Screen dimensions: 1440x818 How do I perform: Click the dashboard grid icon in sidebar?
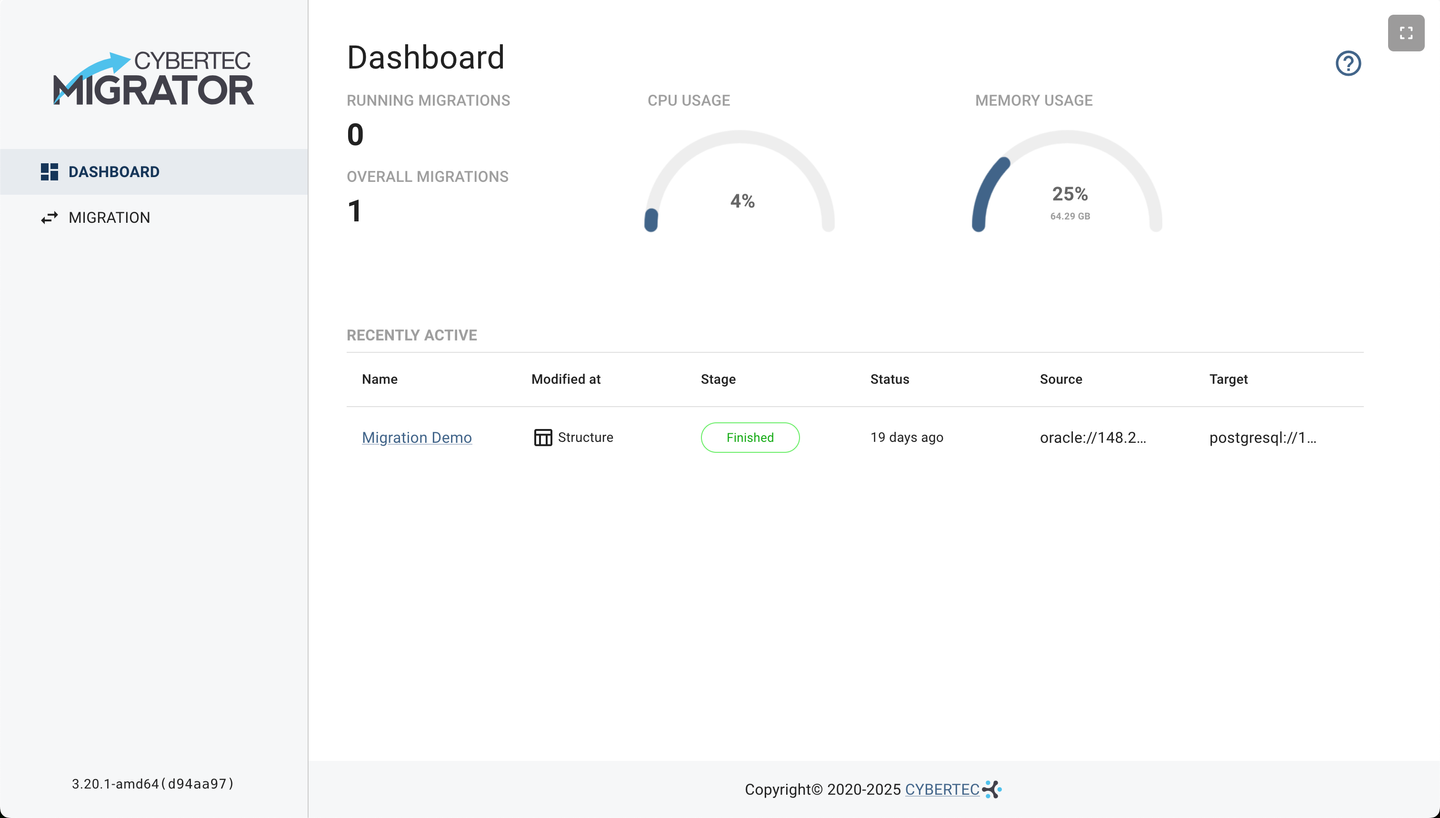(x=49, y=172)
